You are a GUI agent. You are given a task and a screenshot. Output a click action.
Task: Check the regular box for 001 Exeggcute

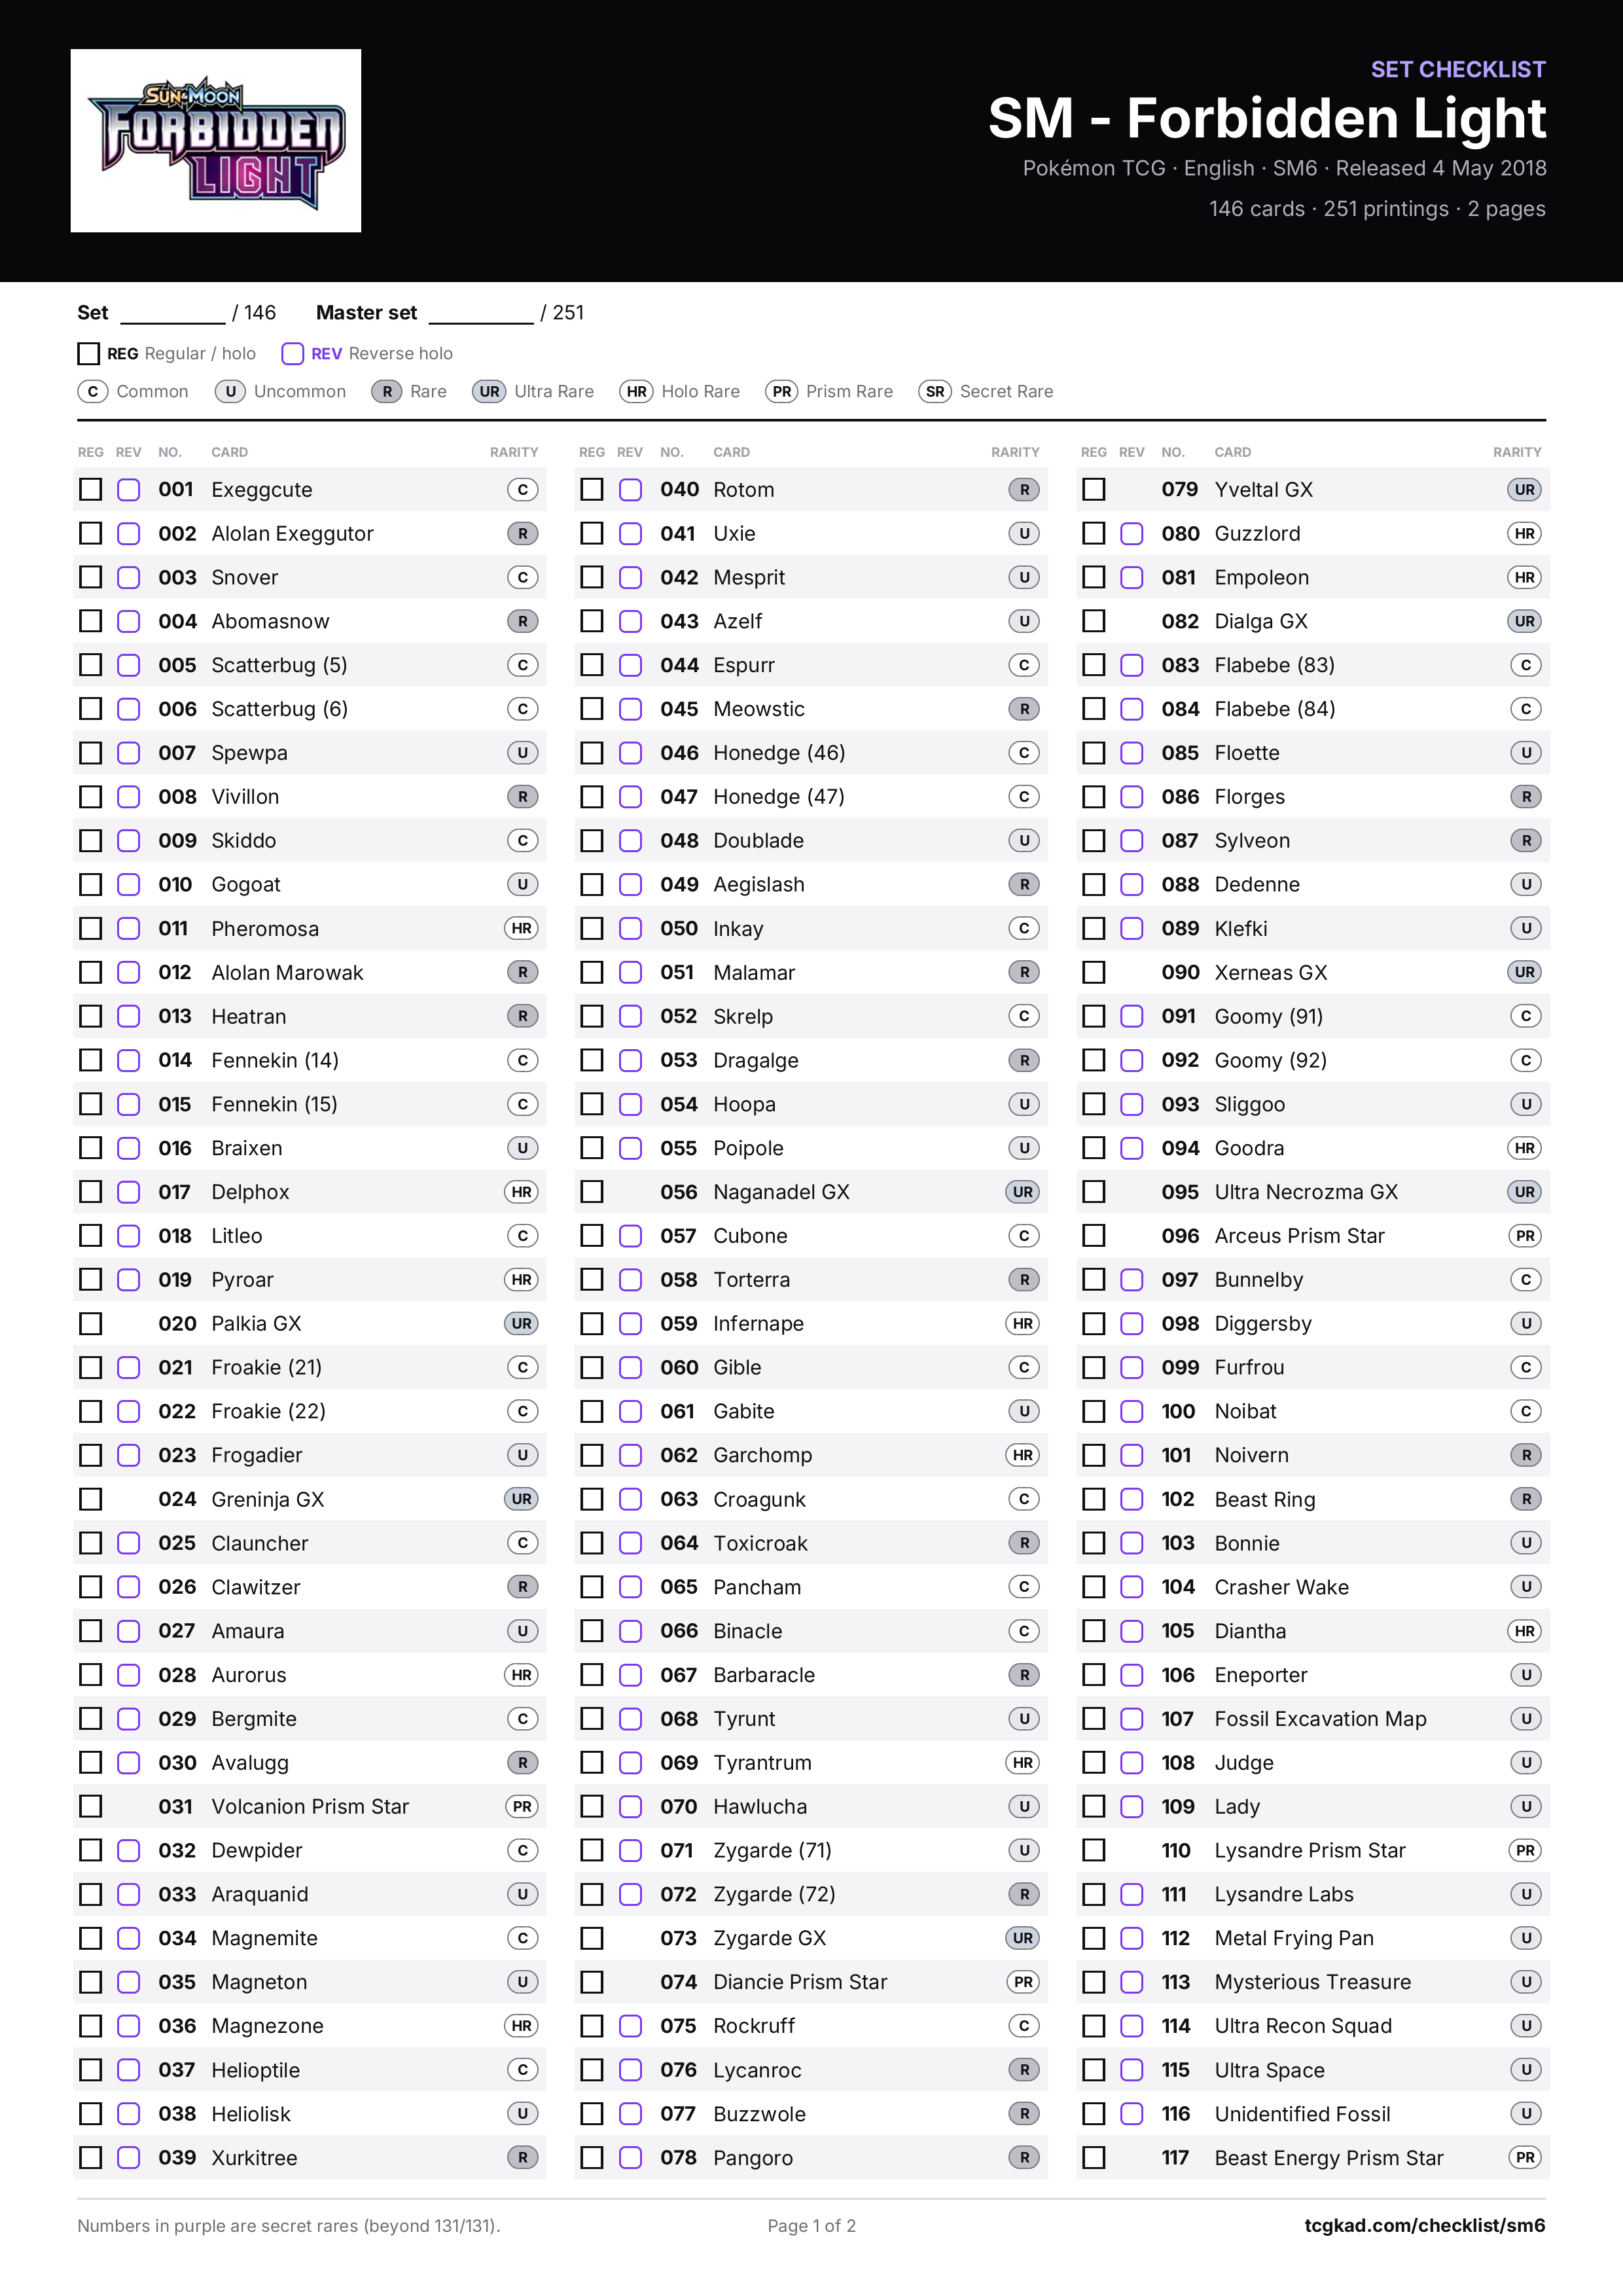[x=91, y=490]
